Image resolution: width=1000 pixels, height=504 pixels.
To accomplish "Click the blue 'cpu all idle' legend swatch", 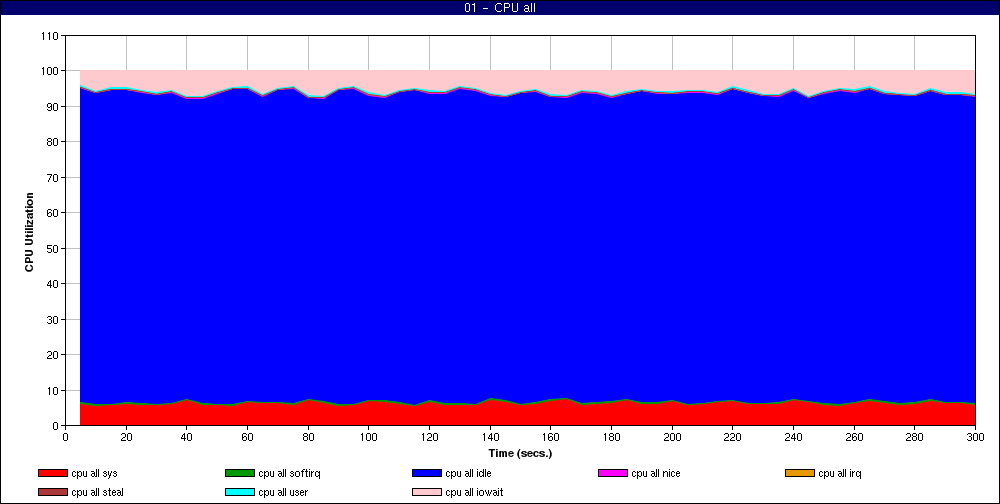I will (427, 473).
